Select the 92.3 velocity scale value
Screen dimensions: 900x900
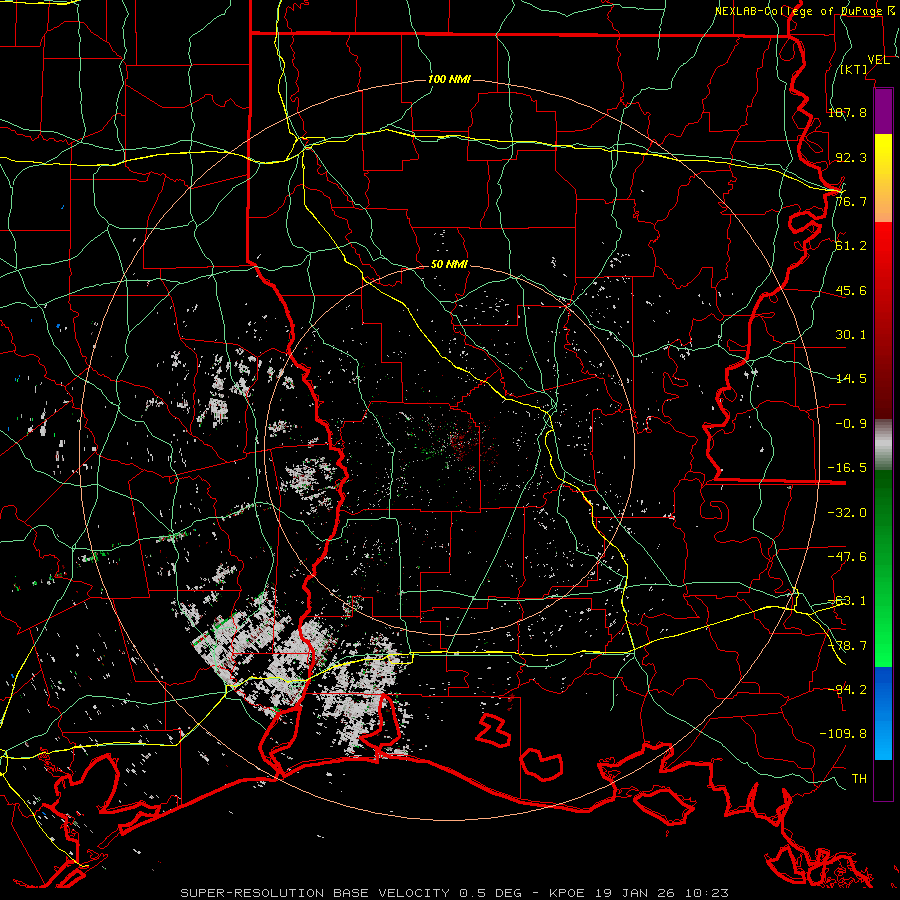(x=851, y=157)
